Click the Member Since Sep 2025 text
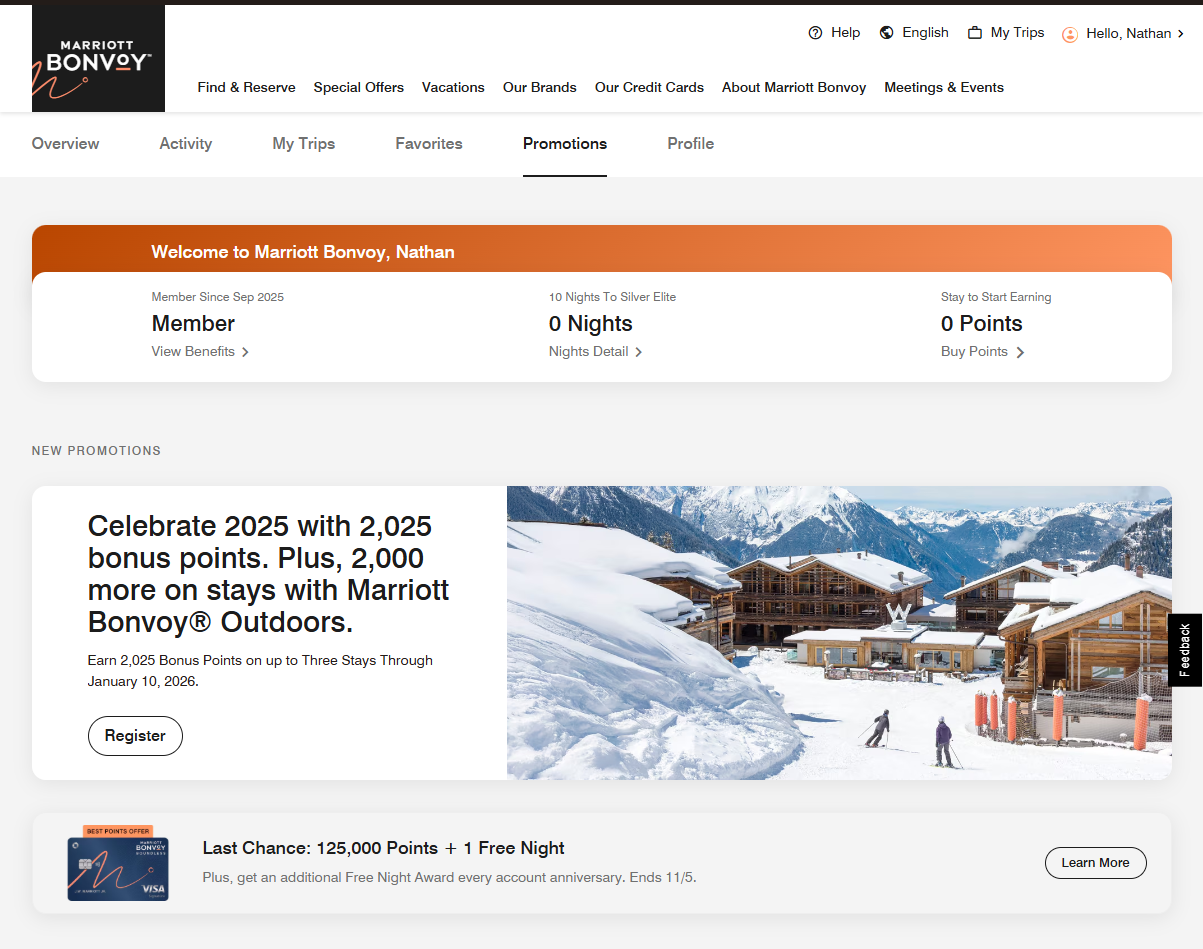The image size is (1203, 949). pyautogui.click(x=218, y=297)
